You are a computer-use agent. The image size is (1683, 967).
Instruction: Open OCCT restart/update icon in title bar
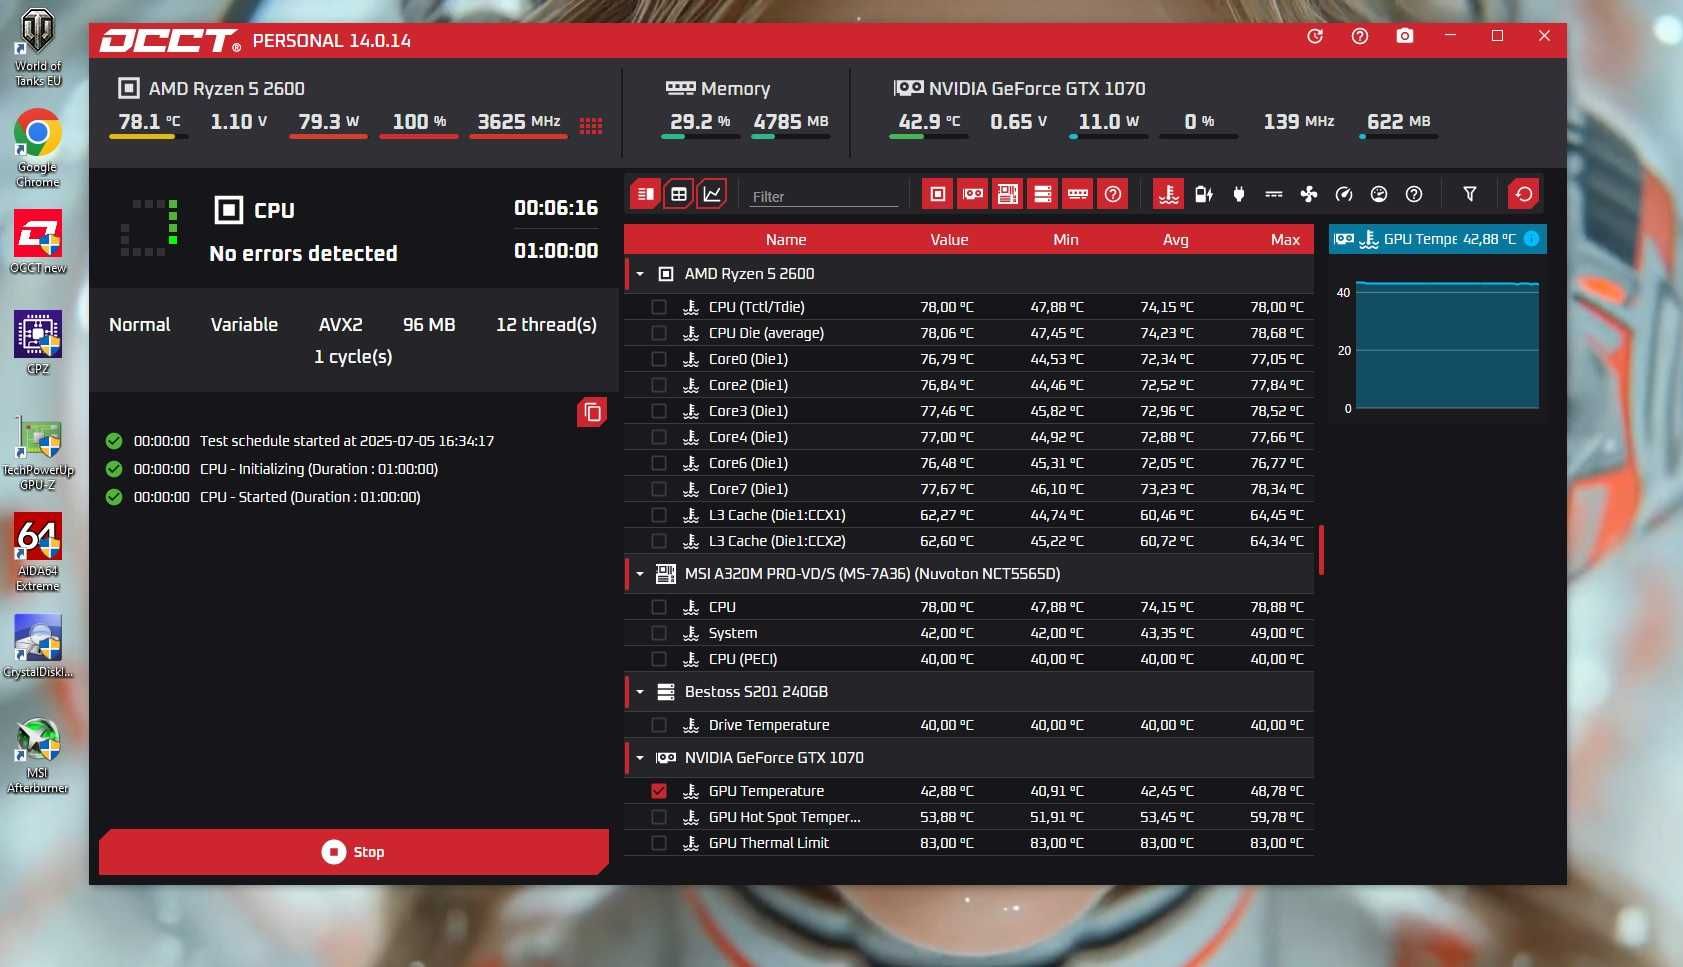[x=1315, y=36]
